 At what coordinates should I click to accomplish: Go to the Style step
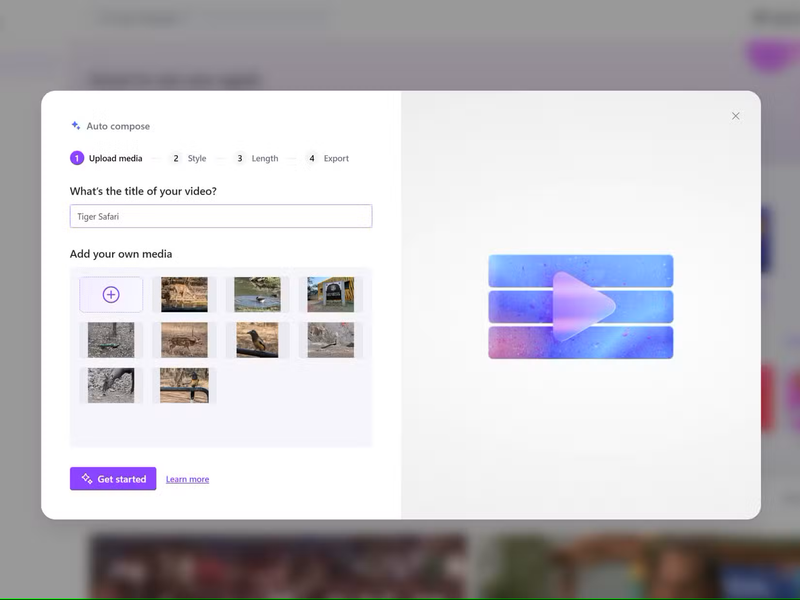coord(196,158)
